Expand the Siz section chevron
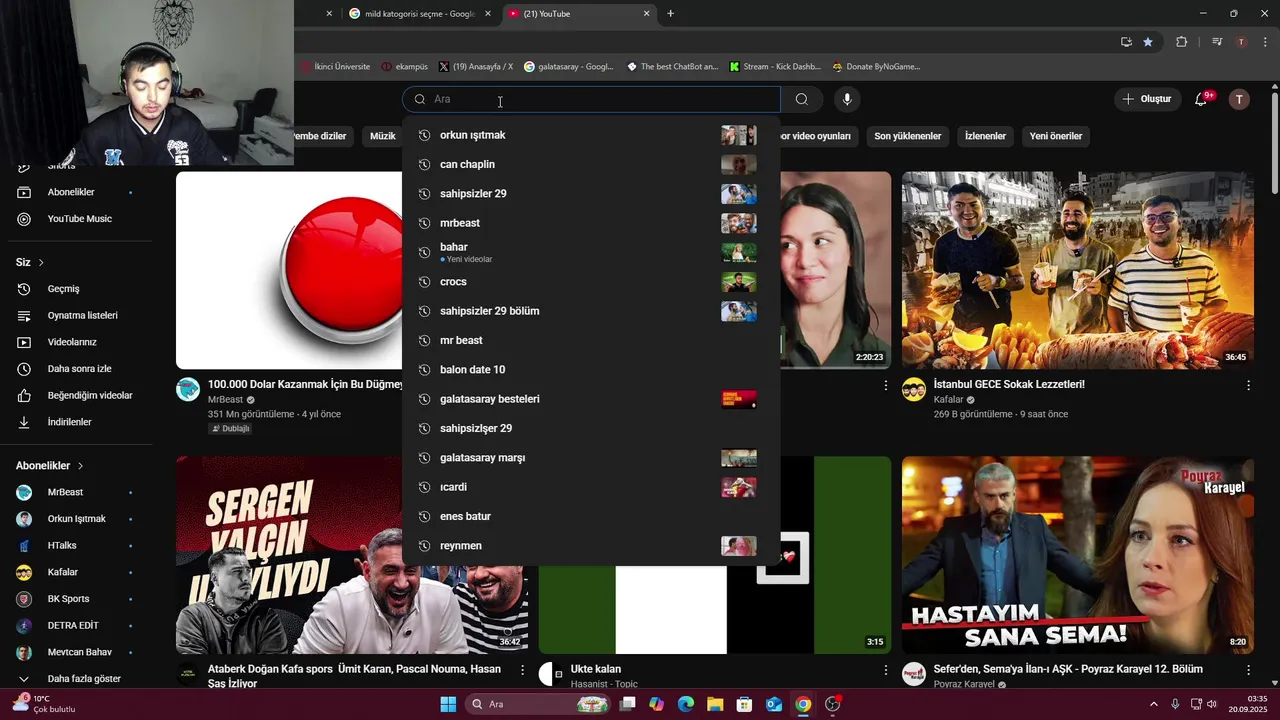 coord(41,262)
